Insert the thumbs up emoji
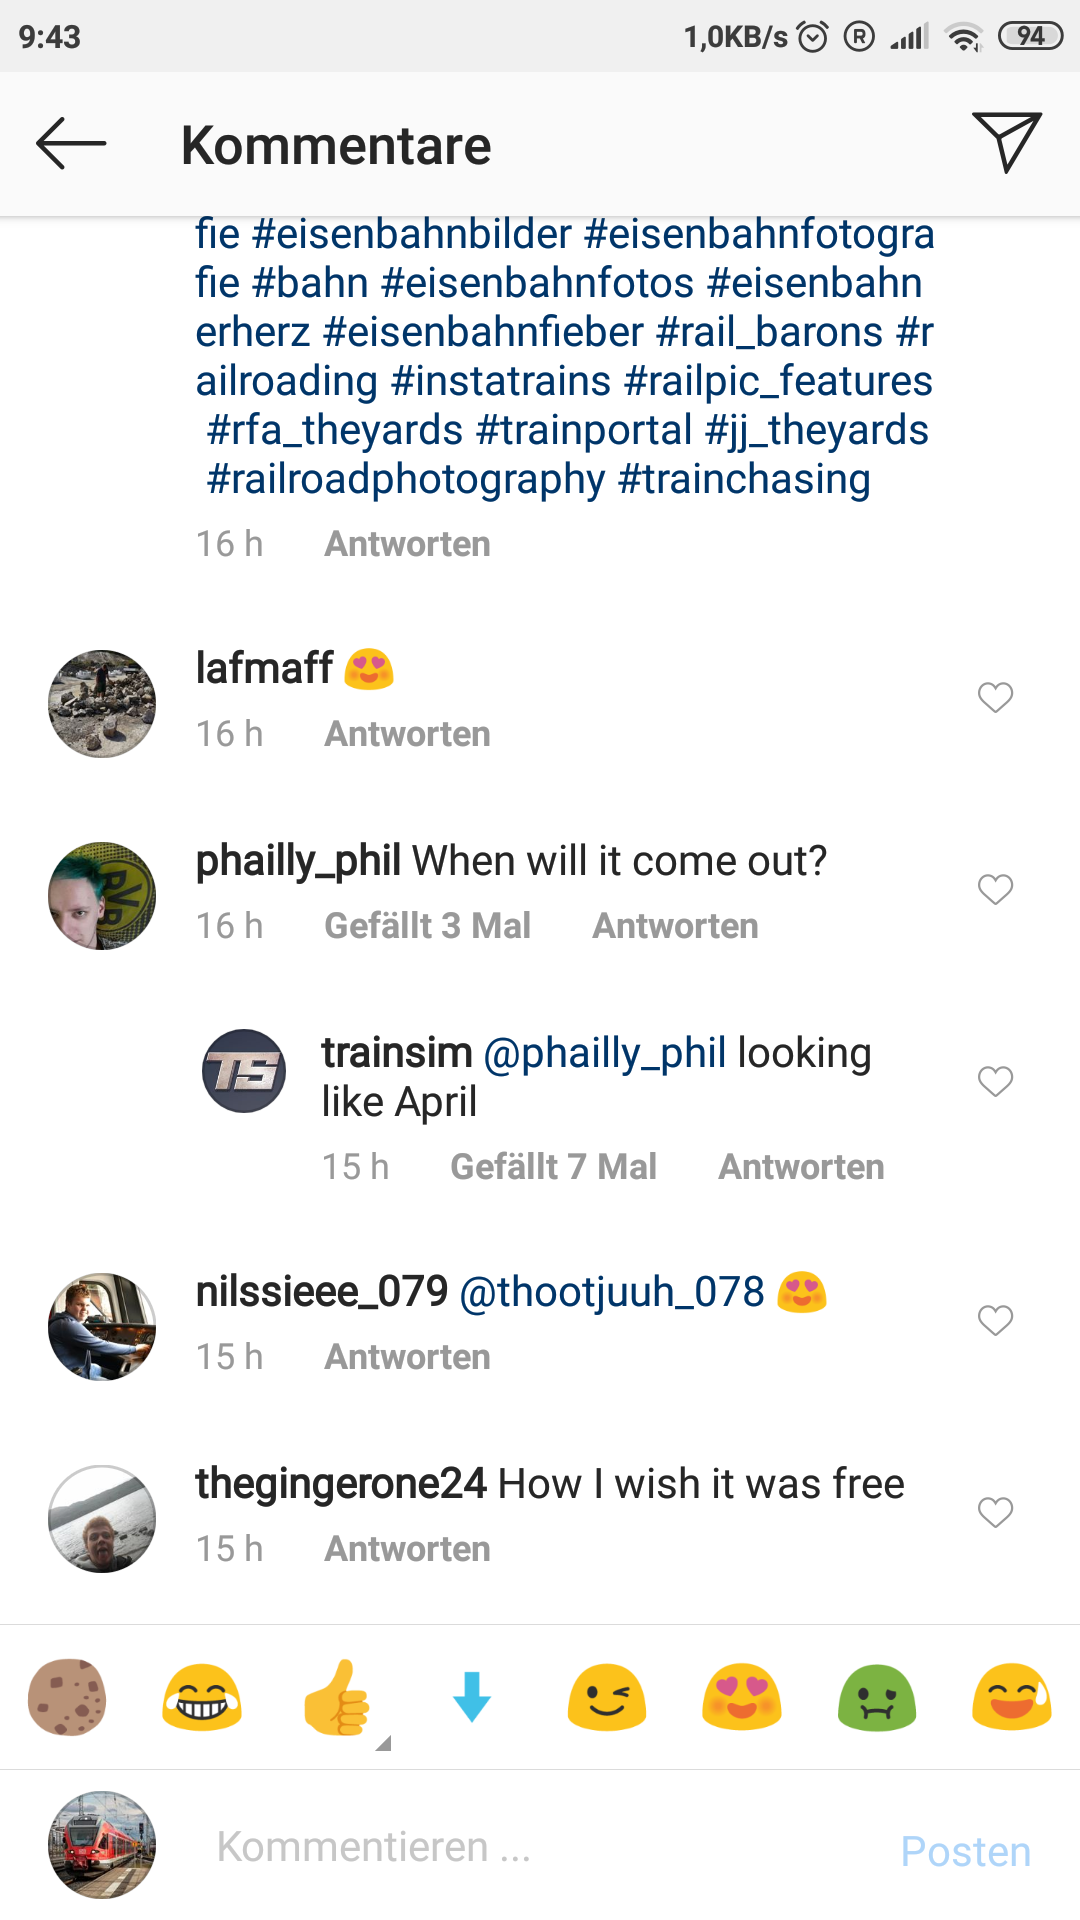Image resolution: width=1080 pixels, height=1920 pixels. (x=337, y=1697)
